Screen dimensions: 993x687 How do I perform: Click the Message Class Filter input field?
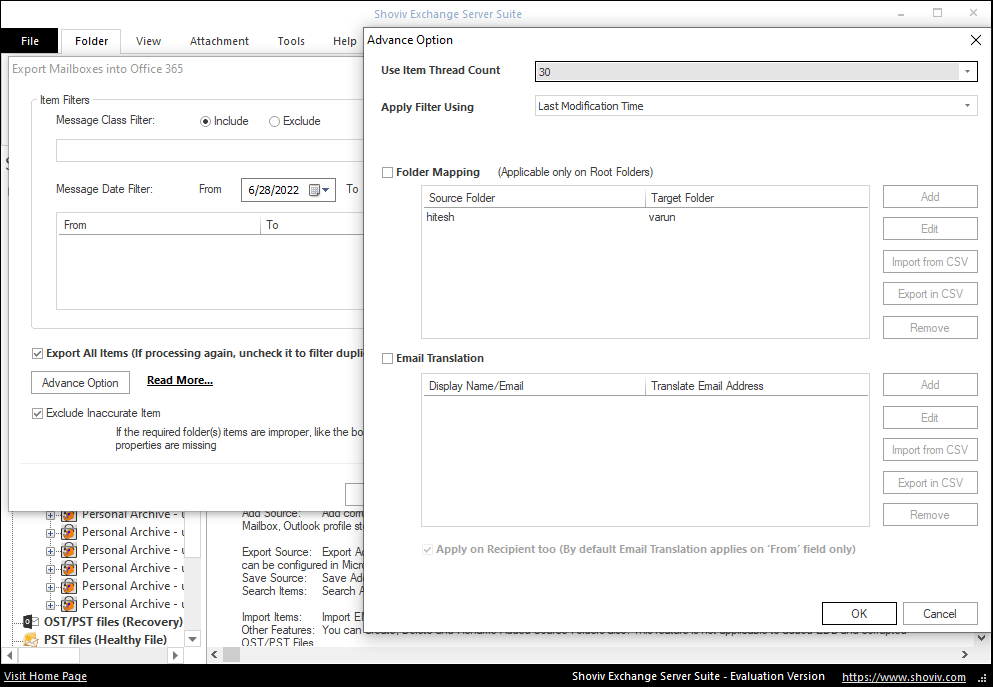coord(210,151)
